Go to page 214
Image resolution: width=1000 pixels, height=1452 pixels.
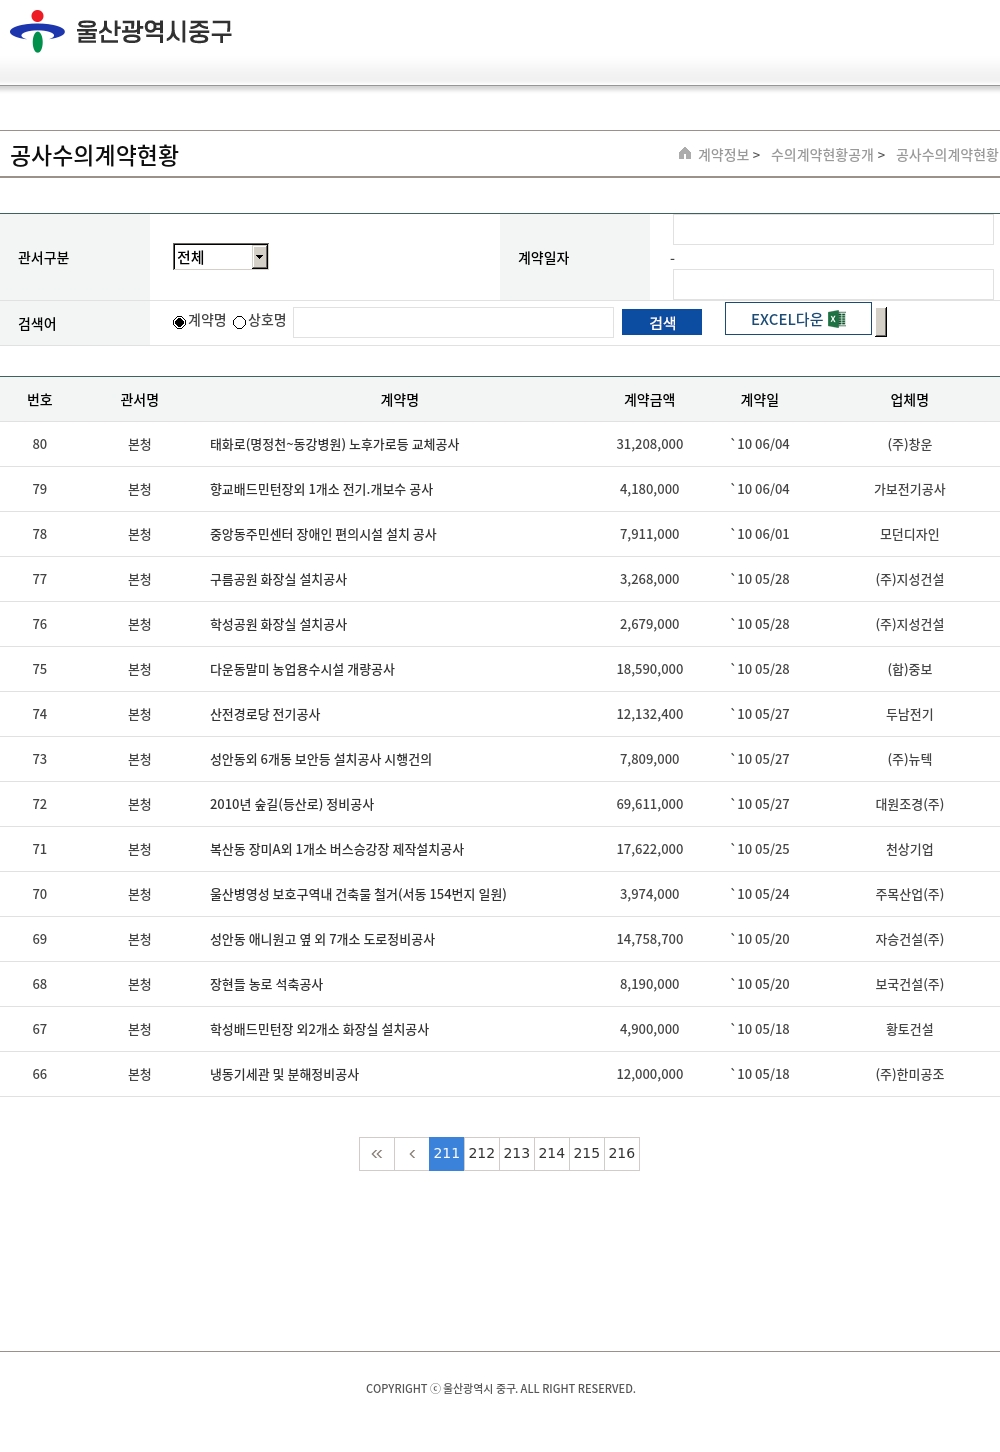[552, 1154]
